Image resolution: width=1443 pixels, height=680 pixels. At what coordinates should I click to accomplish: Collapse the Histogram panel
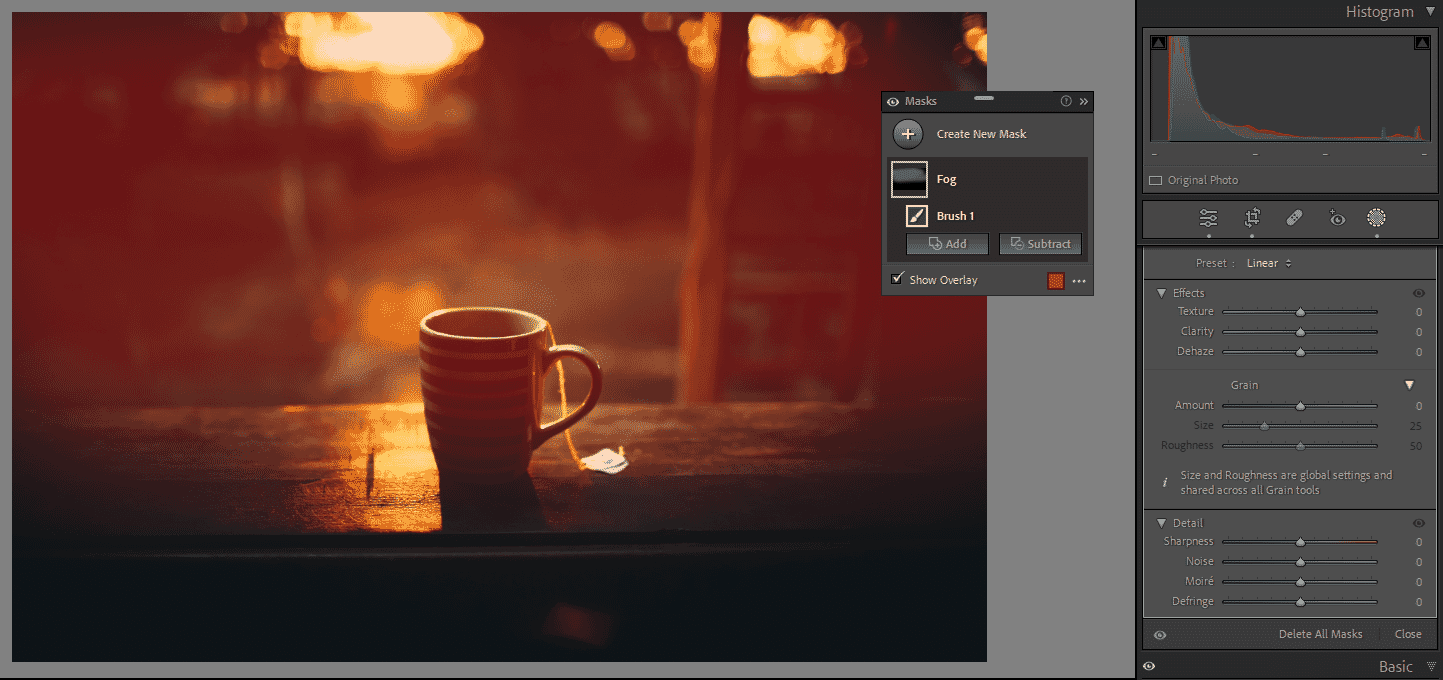[1429, 12]
